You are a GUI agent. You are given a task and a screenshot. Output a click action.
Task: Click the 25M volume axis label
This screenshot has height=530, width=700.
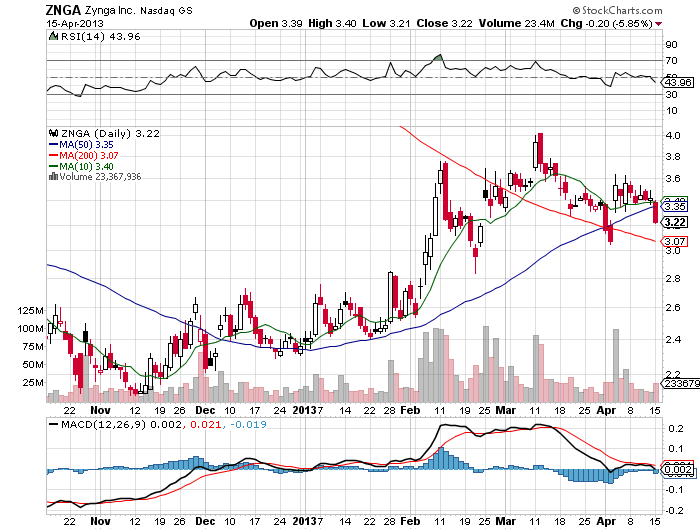click(x=33, y=383)
